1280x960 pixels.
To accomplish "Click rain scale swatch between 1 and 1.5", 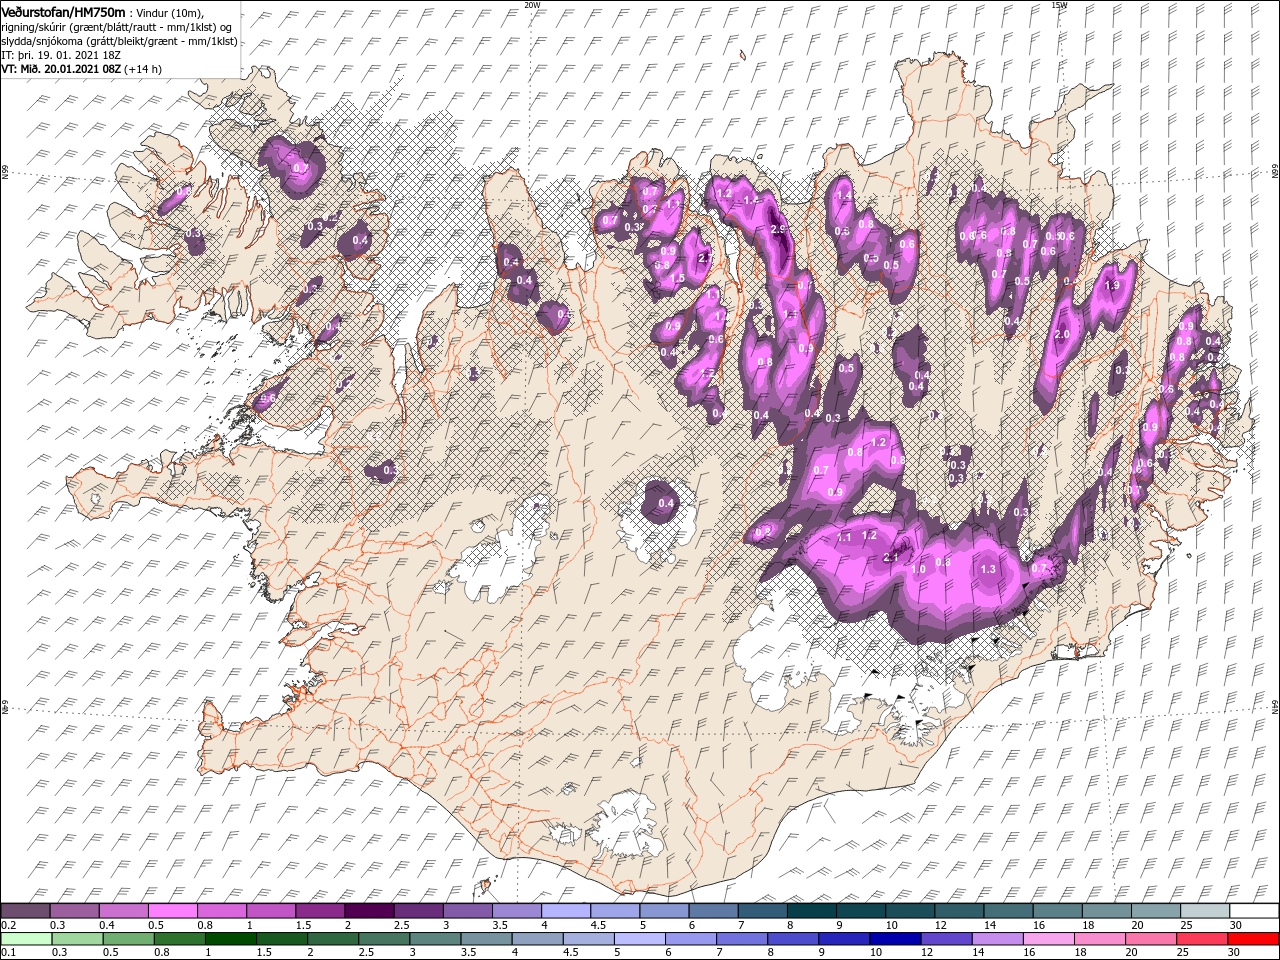I will pos(230,939).
